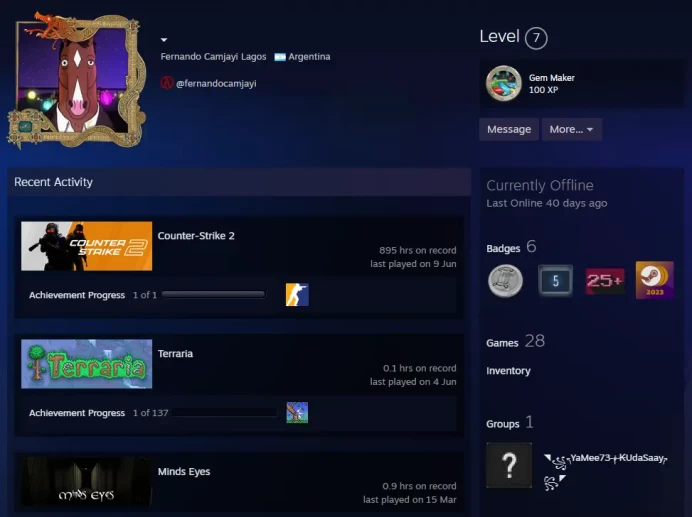Click the Counter-Strike 2 game title
692x517 pixels.
pos(196,236)
